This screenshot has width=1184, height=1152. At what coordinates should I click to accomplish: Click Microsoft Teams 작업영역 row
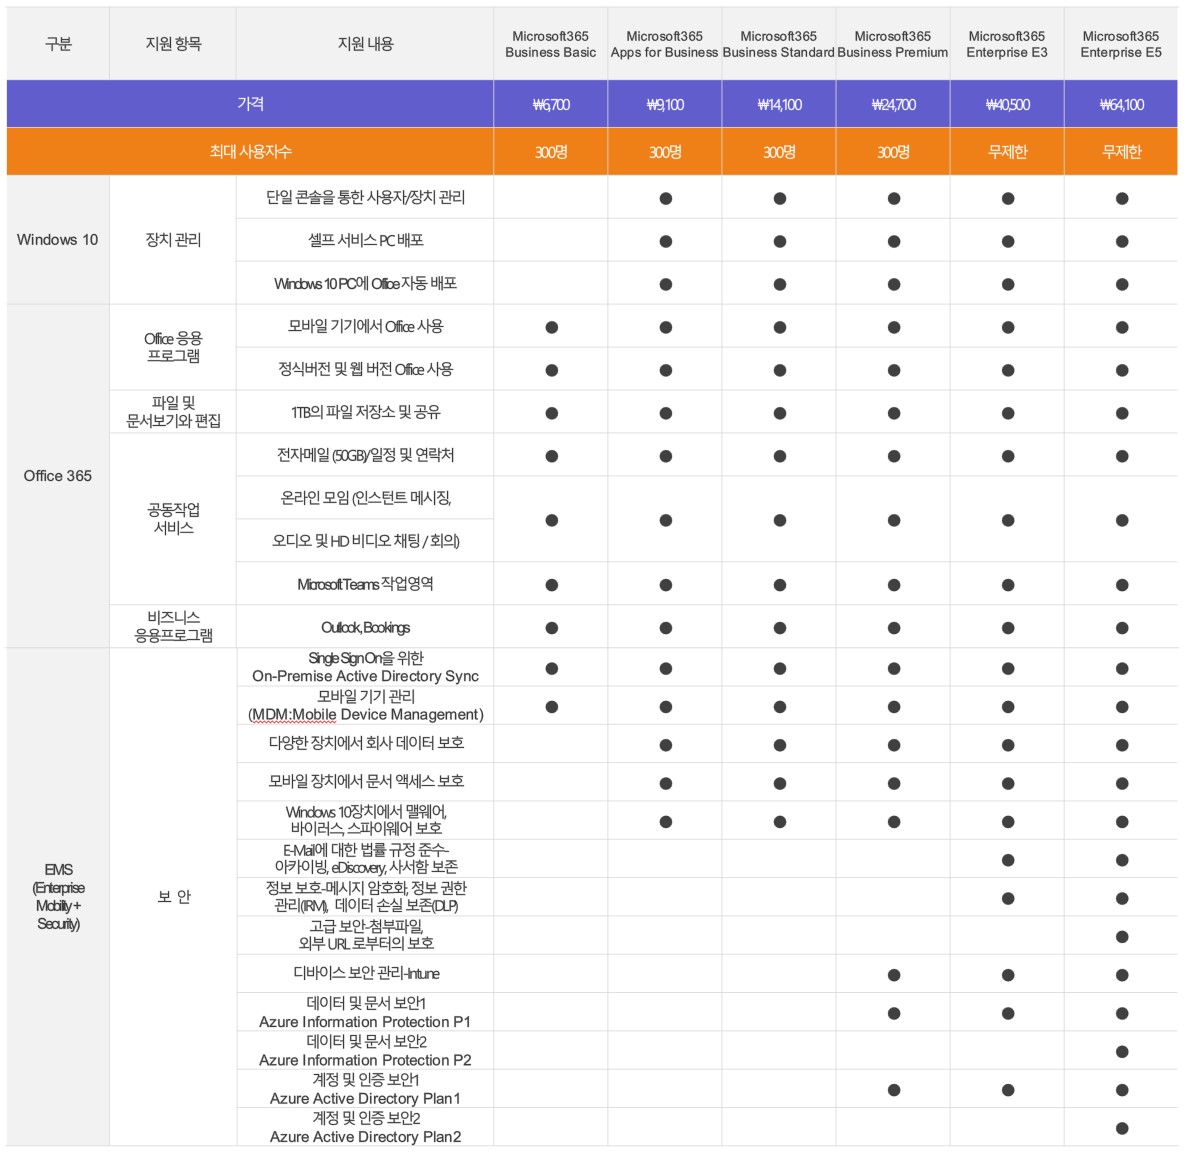point(365,584)
